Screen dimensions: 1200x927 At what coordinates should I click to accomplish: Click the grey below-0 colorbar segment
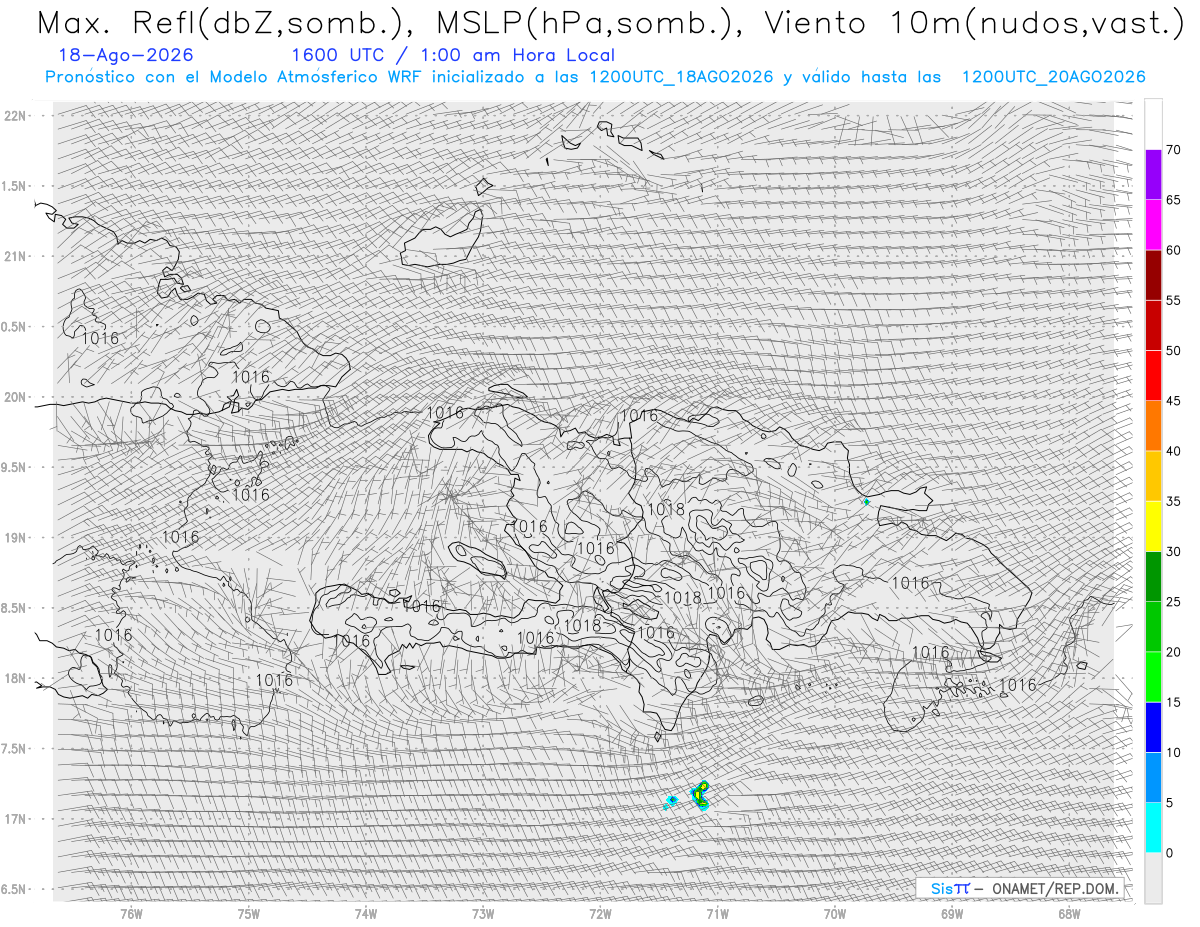pos(1153,878)
